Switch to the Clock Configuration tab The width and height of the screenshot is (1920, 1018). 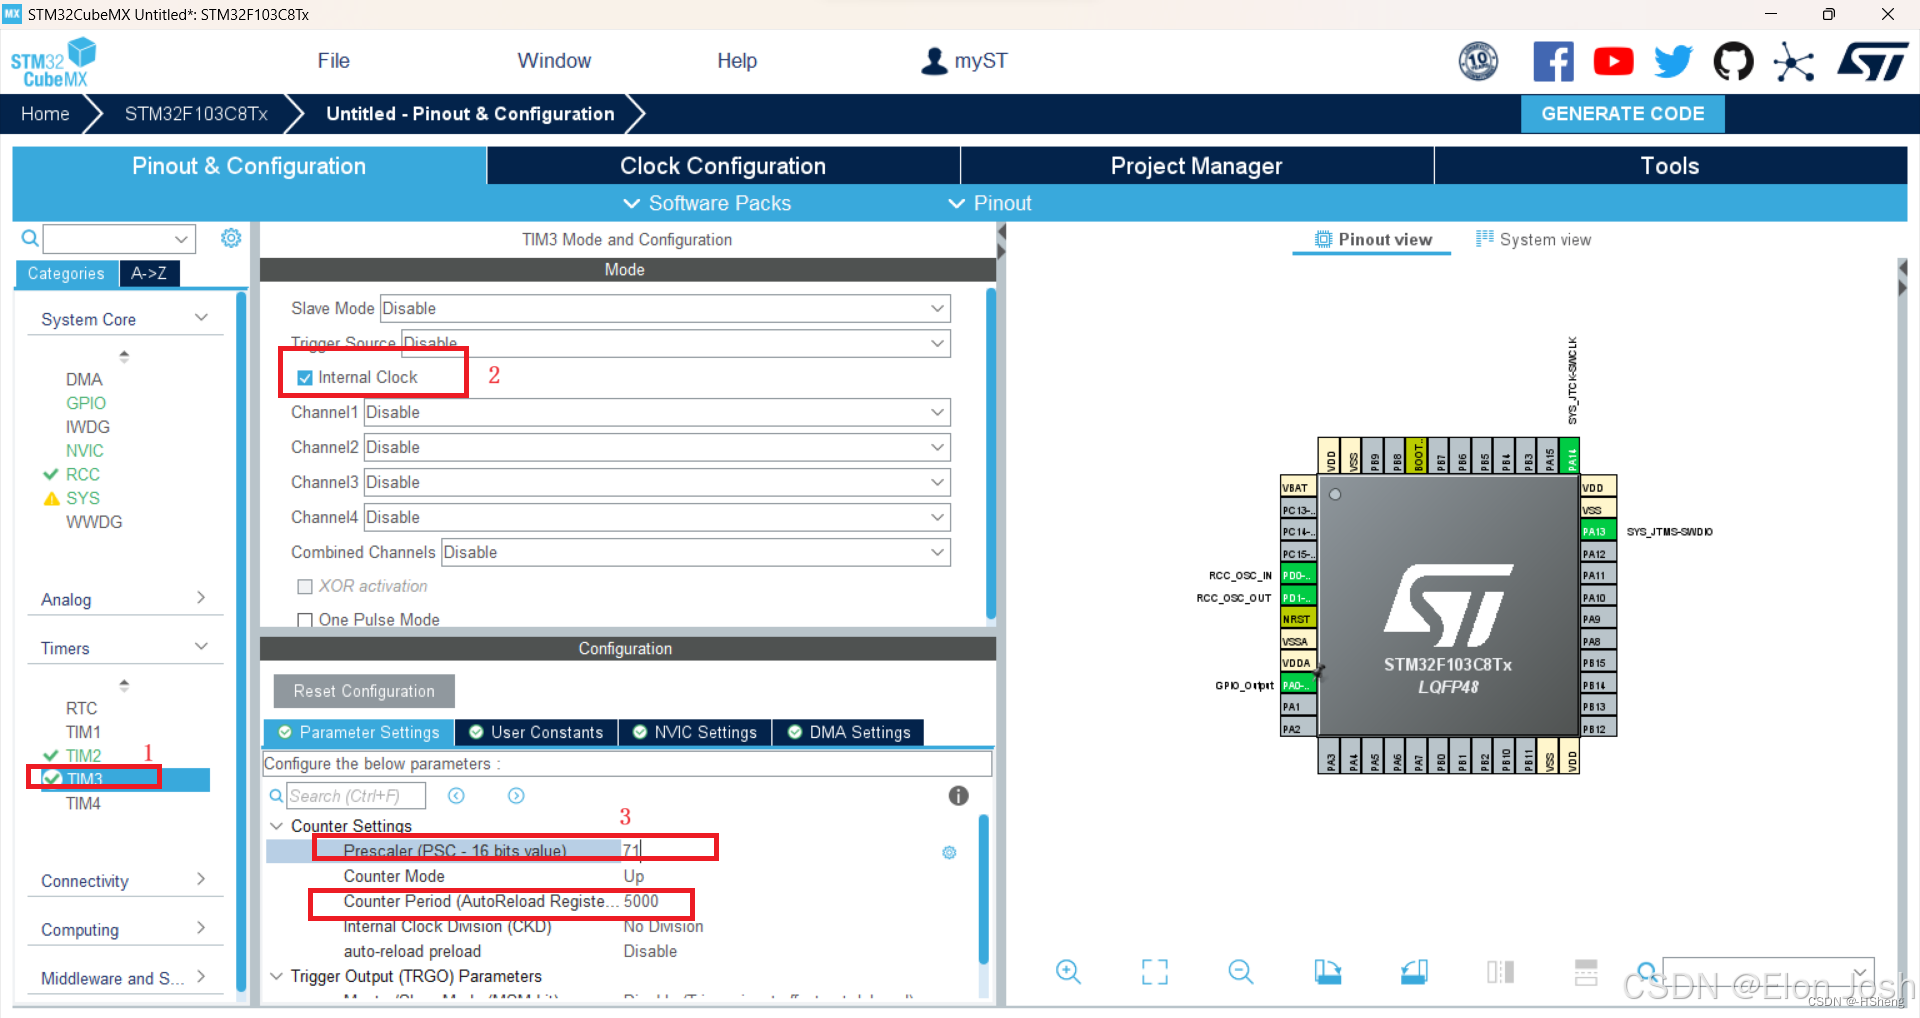coord(722,165)
